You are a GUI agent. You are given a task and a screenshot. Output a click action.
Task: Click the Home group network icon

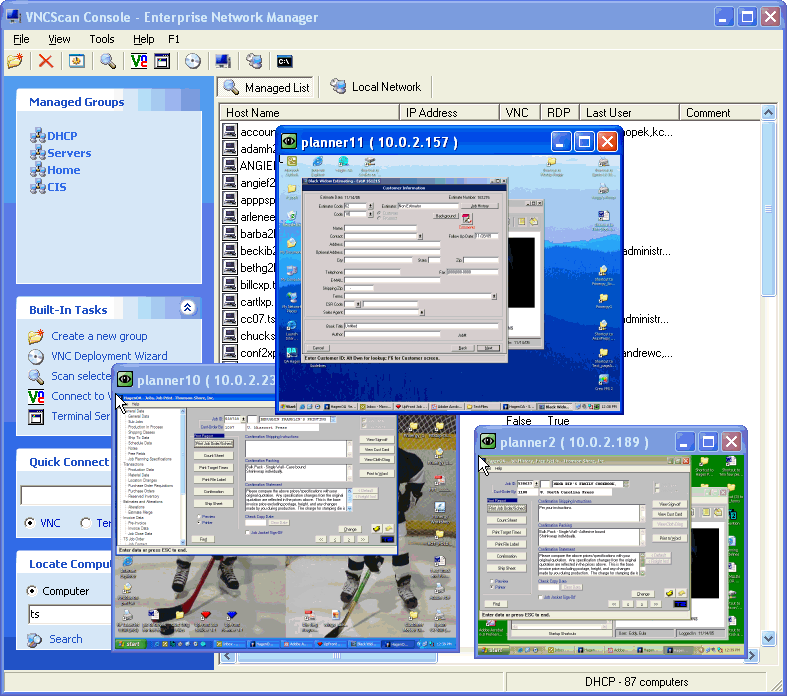38,170
